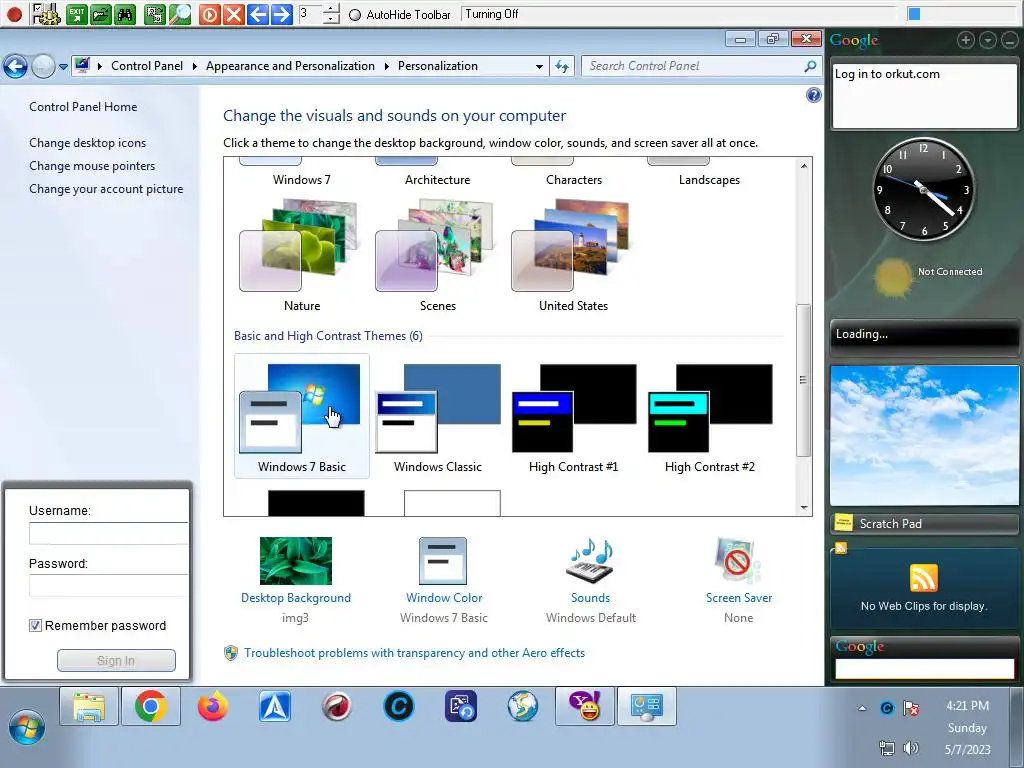Open Control Panel Home link
This screenshot has height=768, width=1024.
pos(83,106)
